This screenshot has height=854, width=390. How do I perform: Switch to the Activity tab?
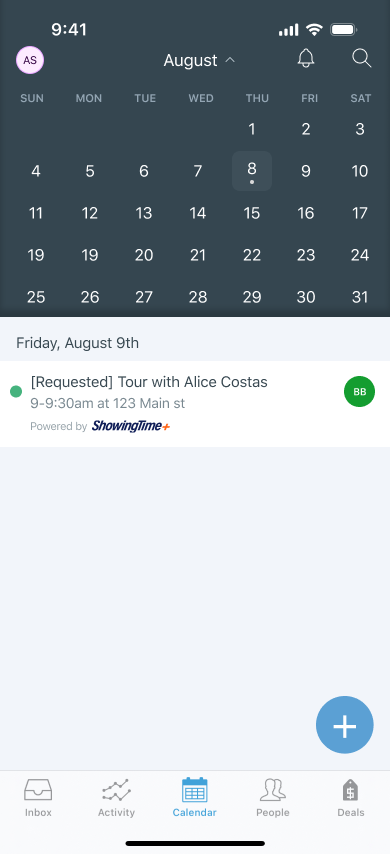click(x=116, y=797)
